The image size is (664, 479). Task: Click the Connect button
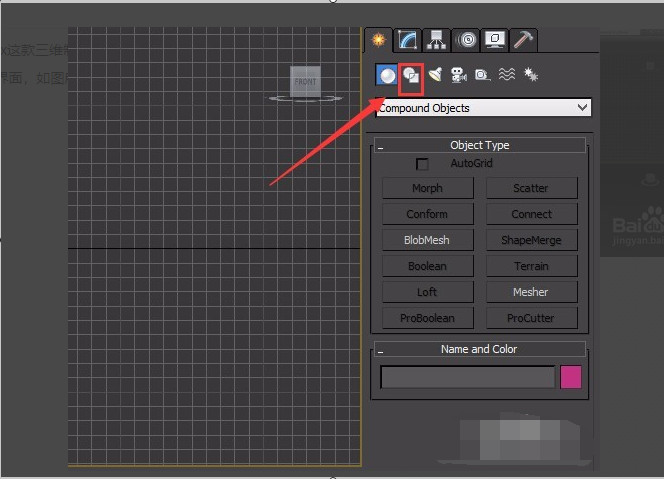(531, 214)
